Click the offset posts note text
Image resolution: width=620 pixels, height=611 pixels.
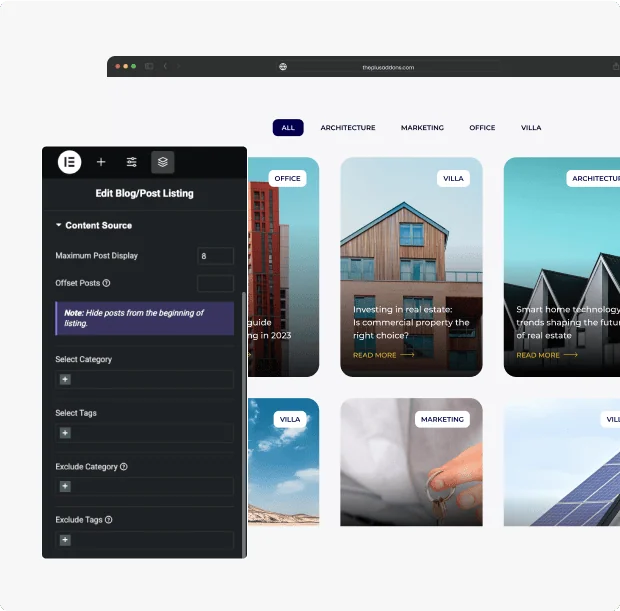(134, 318)
